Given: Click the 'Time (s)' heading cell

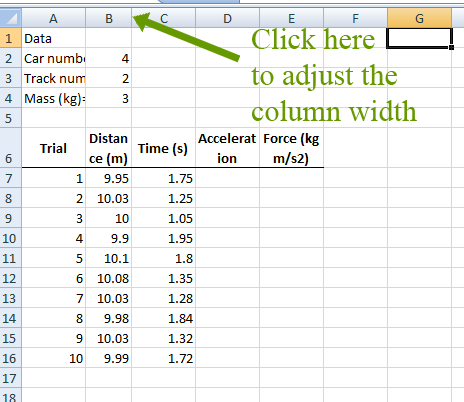Looking at the screenshot, I should click(164, 148).
